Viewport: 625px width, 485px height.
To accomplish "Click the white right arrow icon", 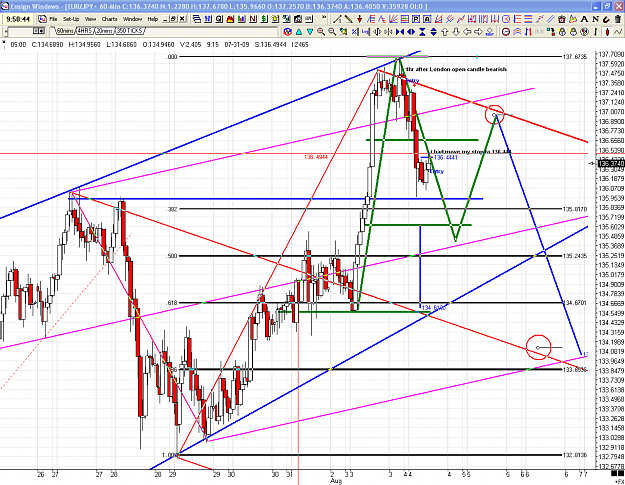I will pos(478,31).
